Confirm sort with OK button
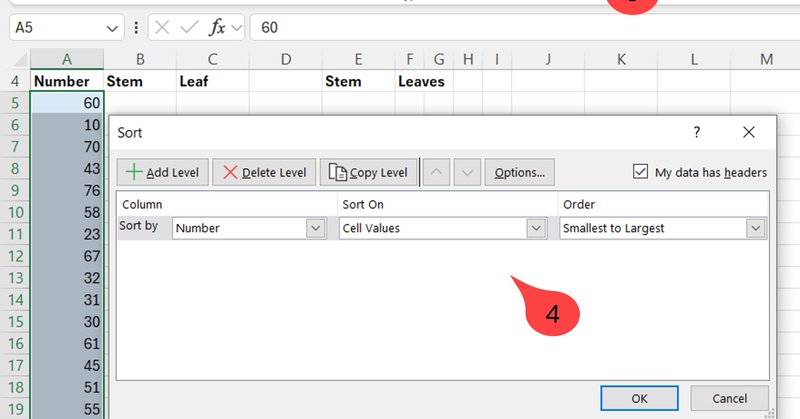This screenshot has width=800, height=419. click(x=639, y=398)
